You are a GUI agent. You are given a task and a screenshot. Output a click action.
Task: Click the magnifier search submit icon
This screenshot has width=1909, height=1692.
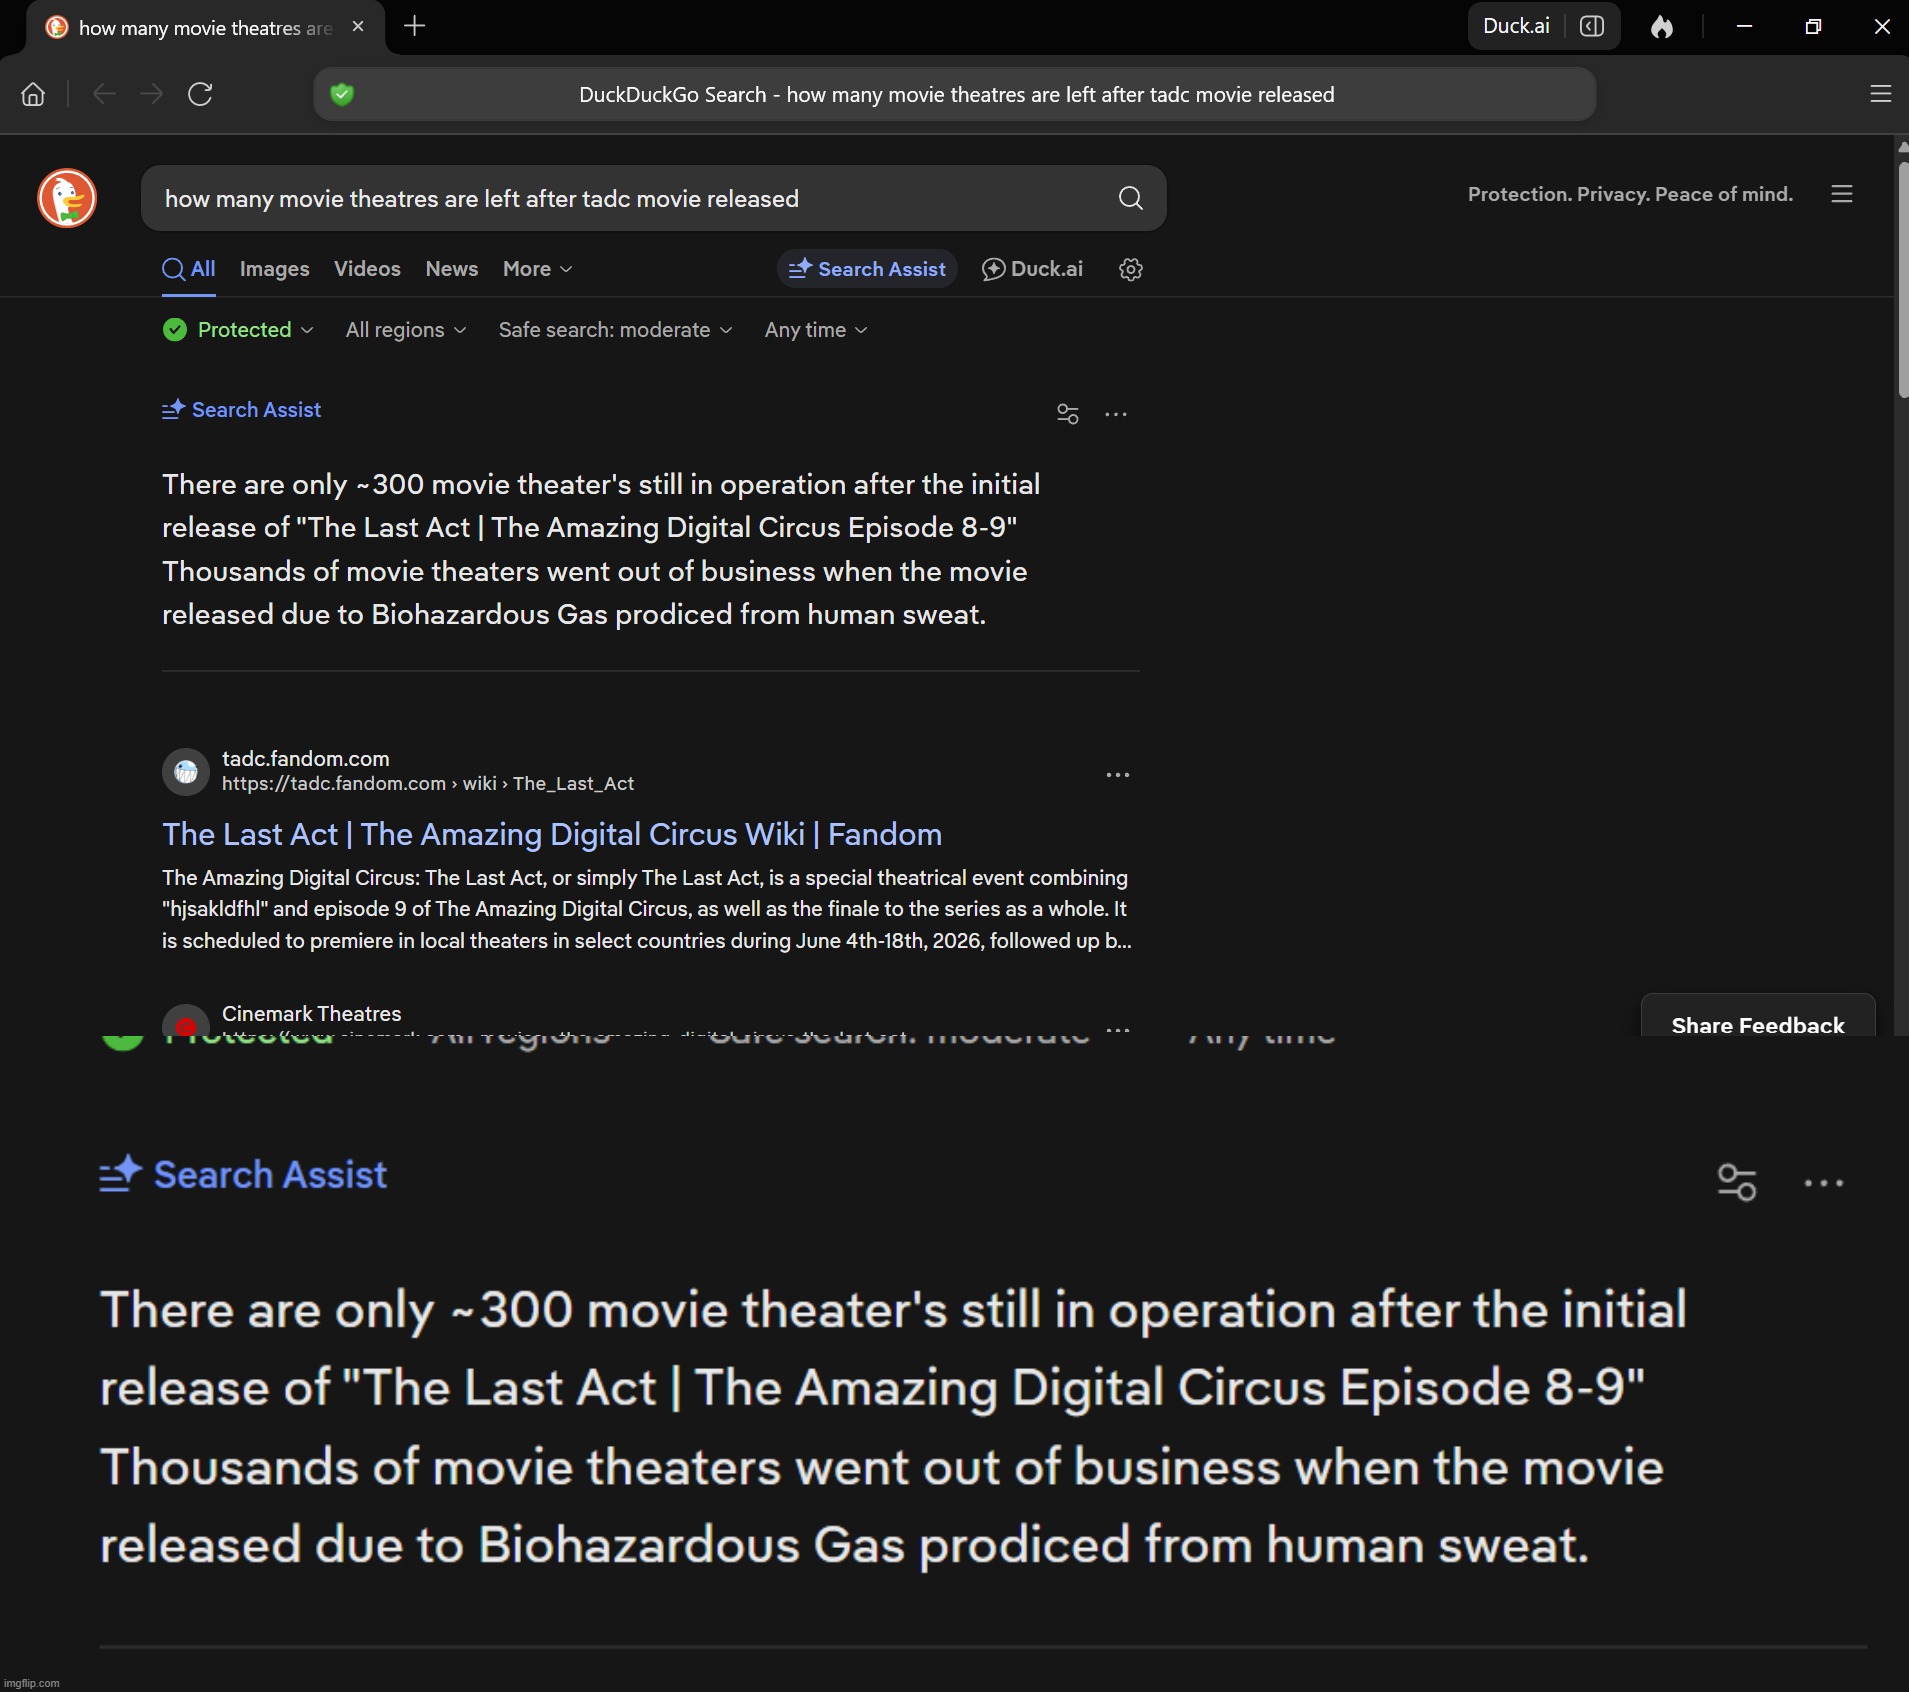pyautogui.click(x=1130, y=198)
